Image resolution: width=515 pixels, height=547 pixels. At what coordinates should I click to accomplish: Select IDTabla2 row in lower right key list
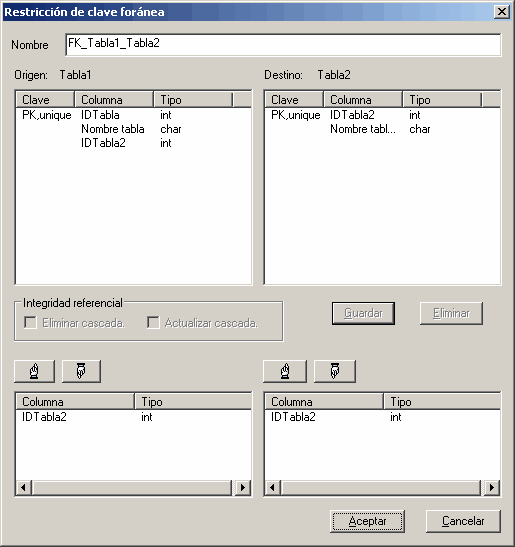point(382,417)
